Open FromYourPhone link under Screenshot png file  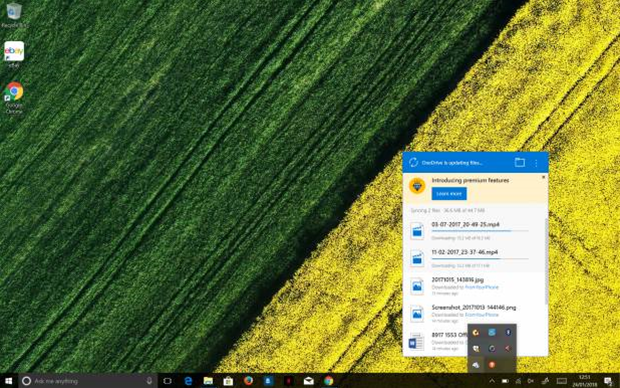pyautogui.click(x=481, y=315)
